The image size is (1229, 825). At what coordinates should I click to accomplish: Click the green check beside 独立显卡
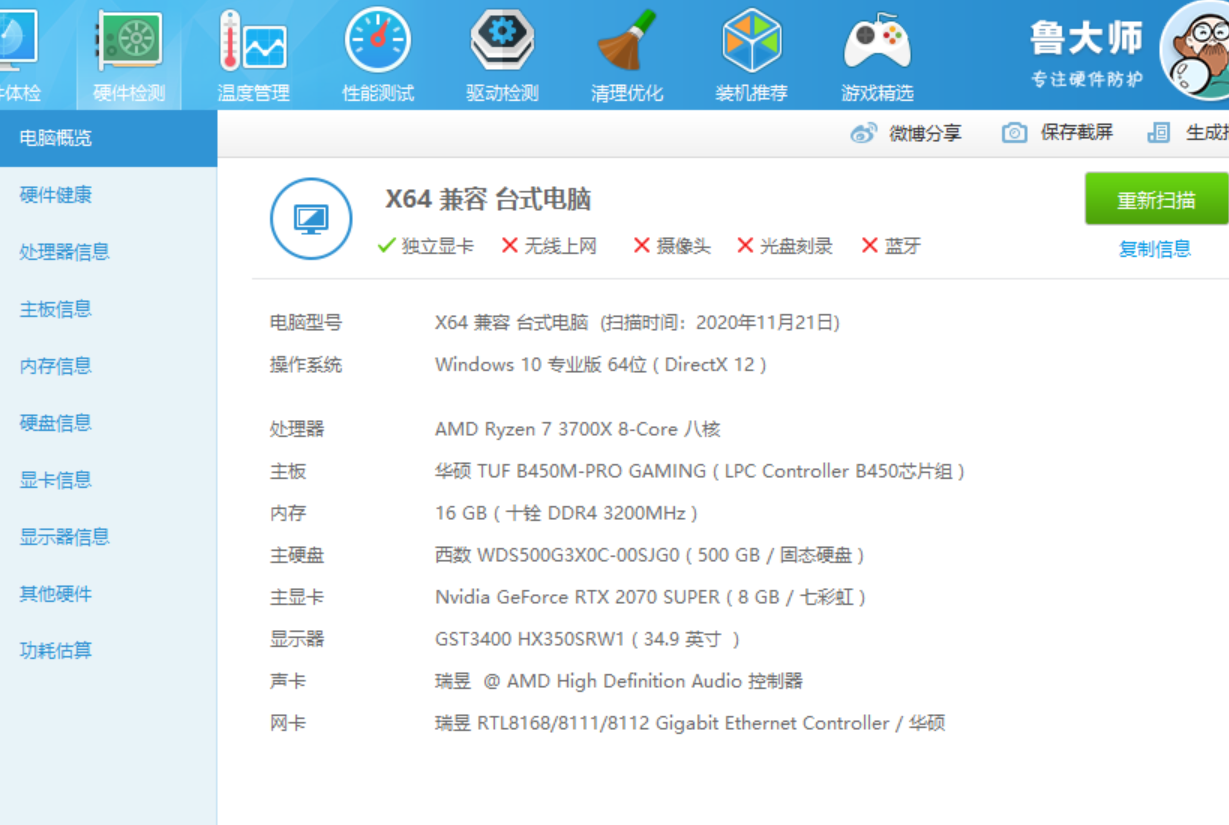point(386,246)
